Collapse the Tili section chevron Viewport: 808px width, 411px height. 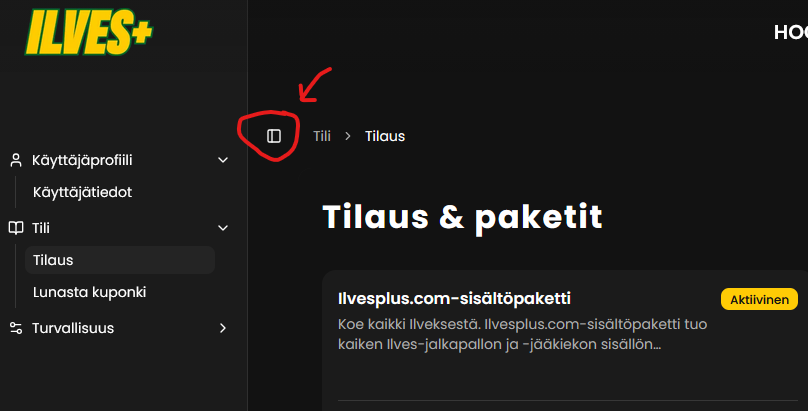click(x=223, y=228)
